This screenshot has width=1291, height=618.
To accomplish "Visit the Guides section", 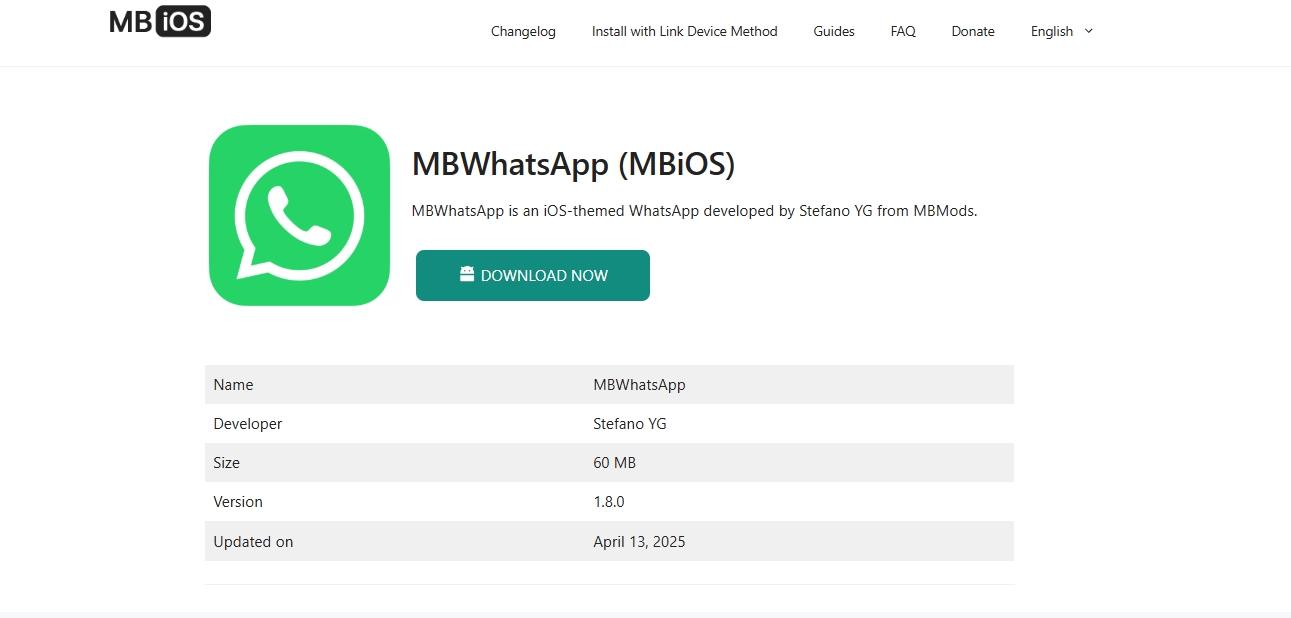I will (833, 31).
